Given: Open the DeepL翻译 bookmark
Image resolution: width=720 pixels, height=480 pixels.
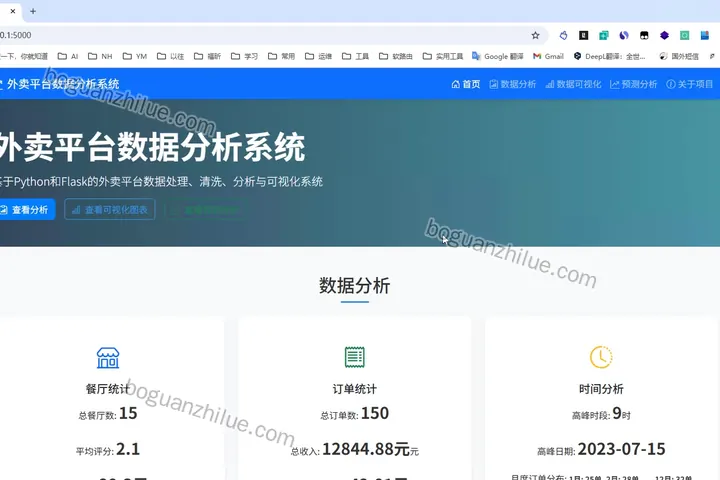Looking at the screenshot, I should pyautogui.click(x=609, y=56).
